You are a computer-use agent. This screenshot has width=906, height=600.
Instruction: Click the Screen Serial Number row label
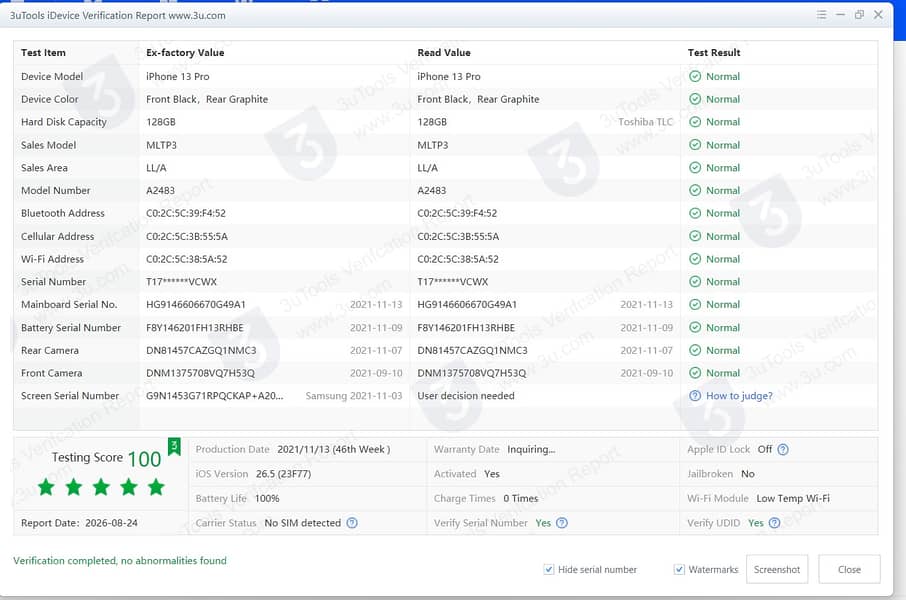[x=70, y=395]
